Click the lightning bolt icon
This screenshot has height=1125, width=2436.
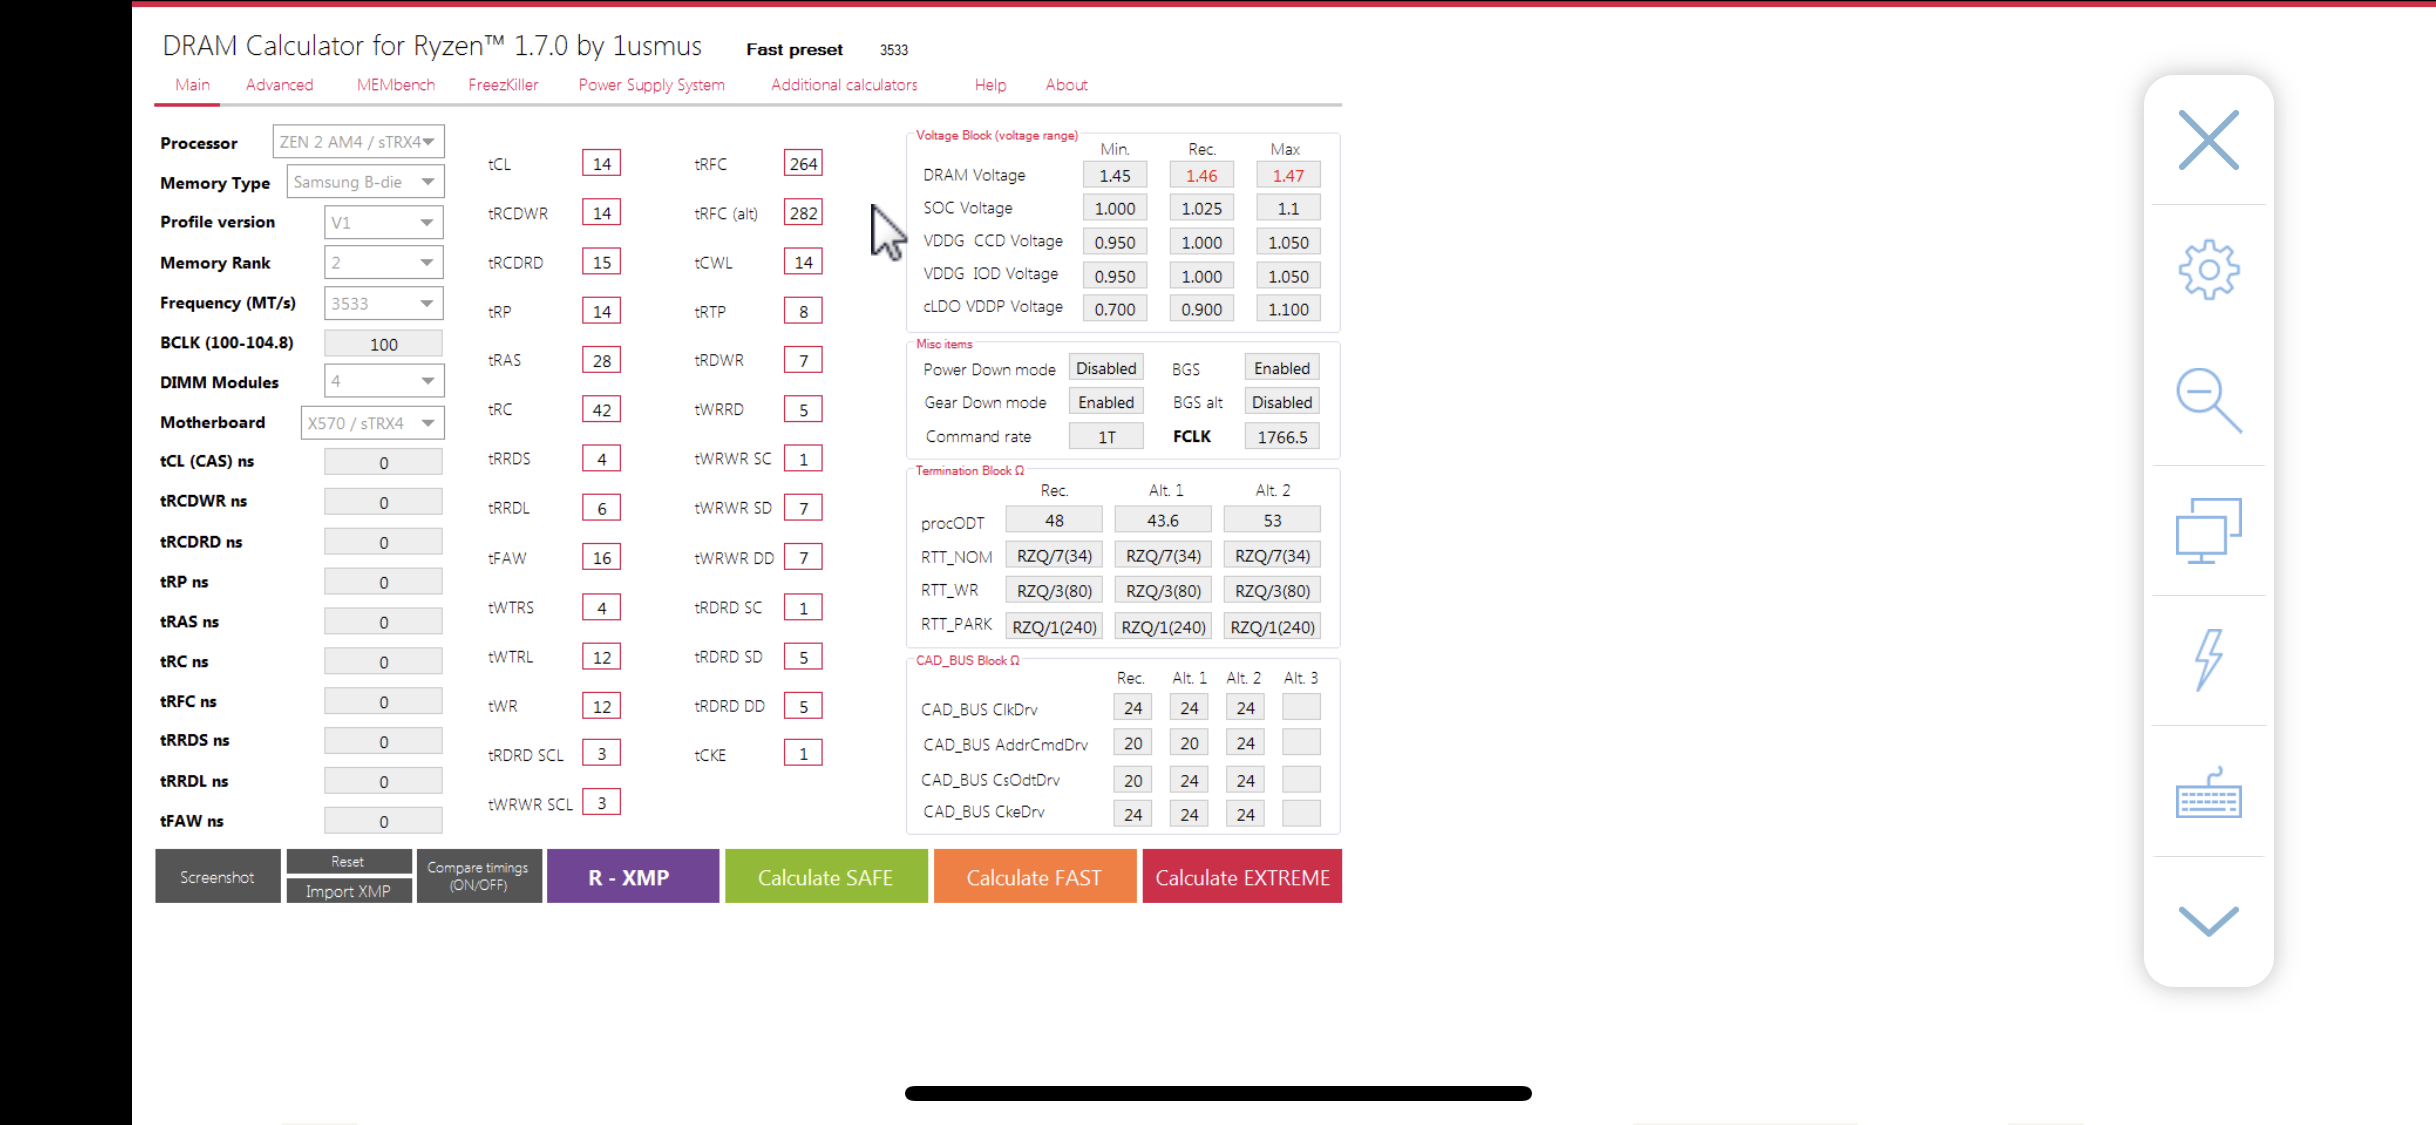point(2208,660)
